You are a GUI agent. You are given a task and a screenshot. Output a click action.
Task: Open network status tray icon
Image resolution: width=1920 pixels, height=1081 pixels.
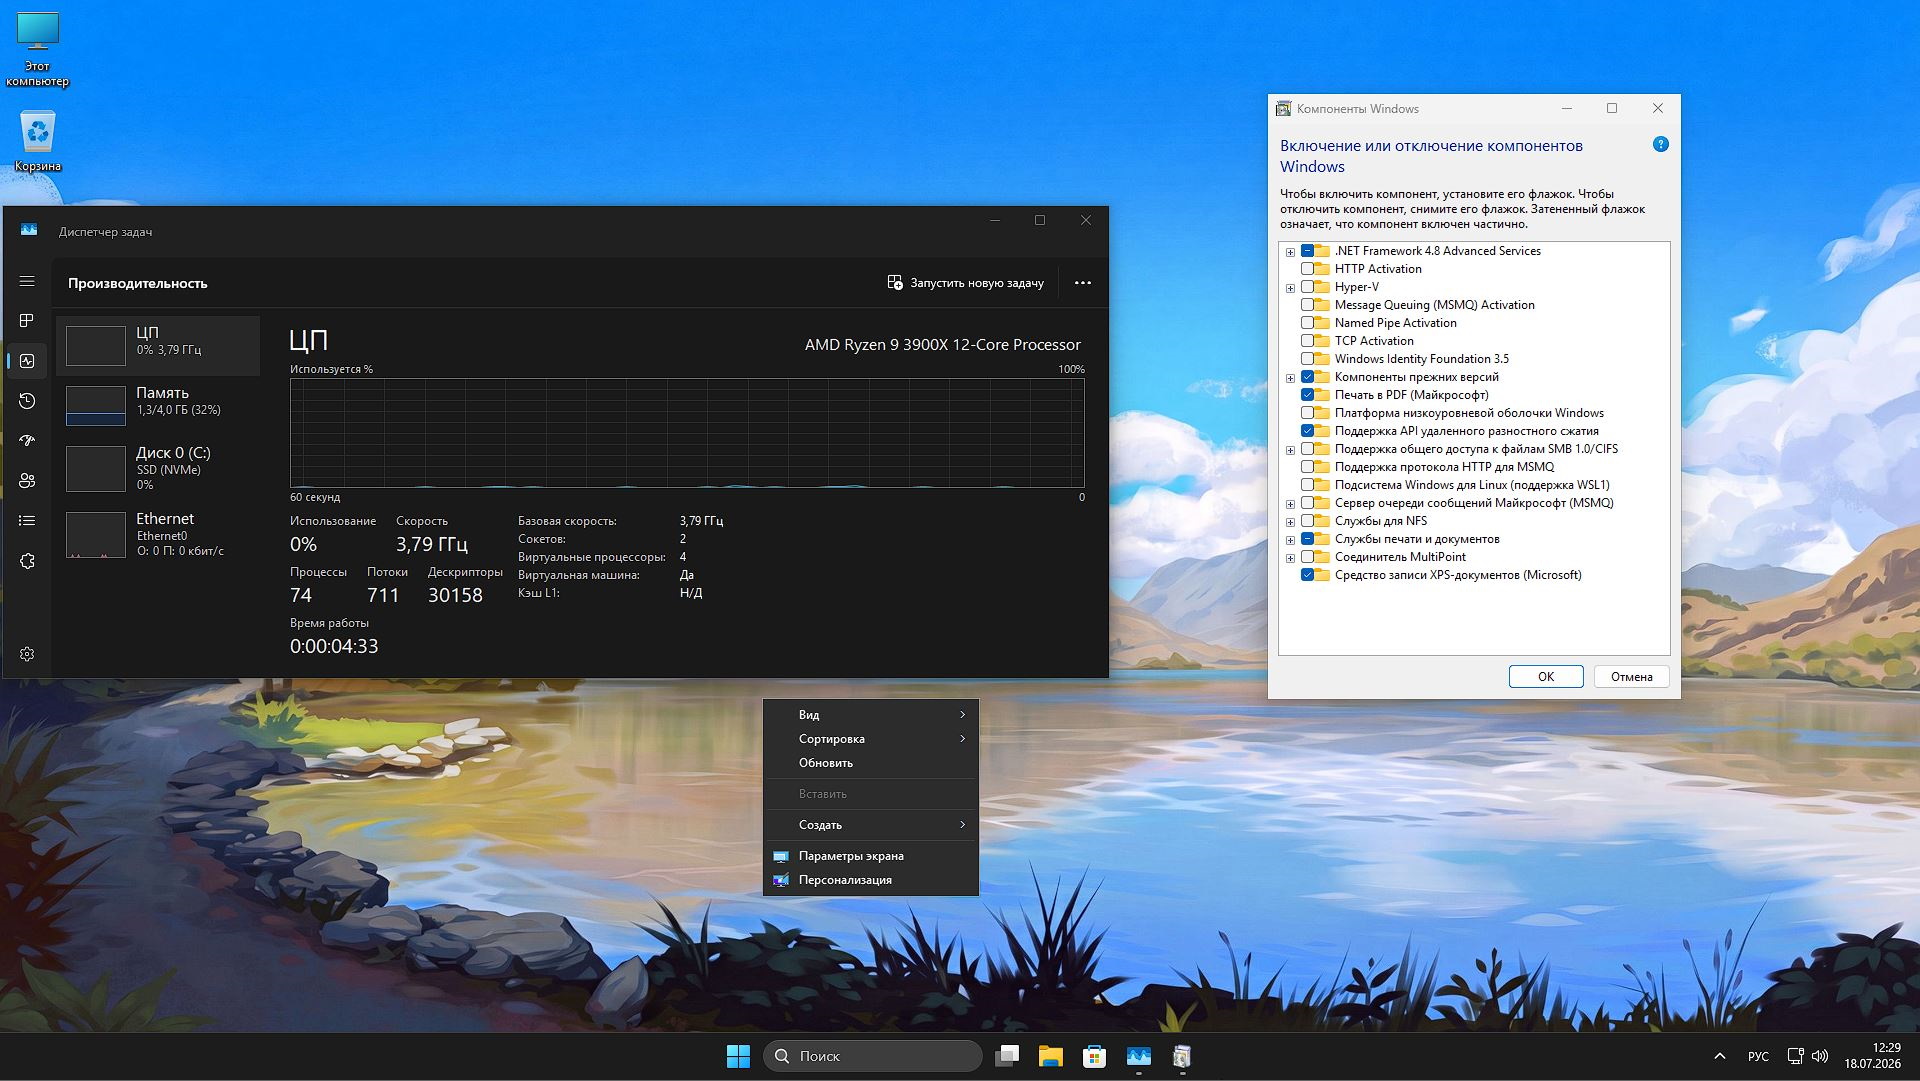point(1796,1056)
